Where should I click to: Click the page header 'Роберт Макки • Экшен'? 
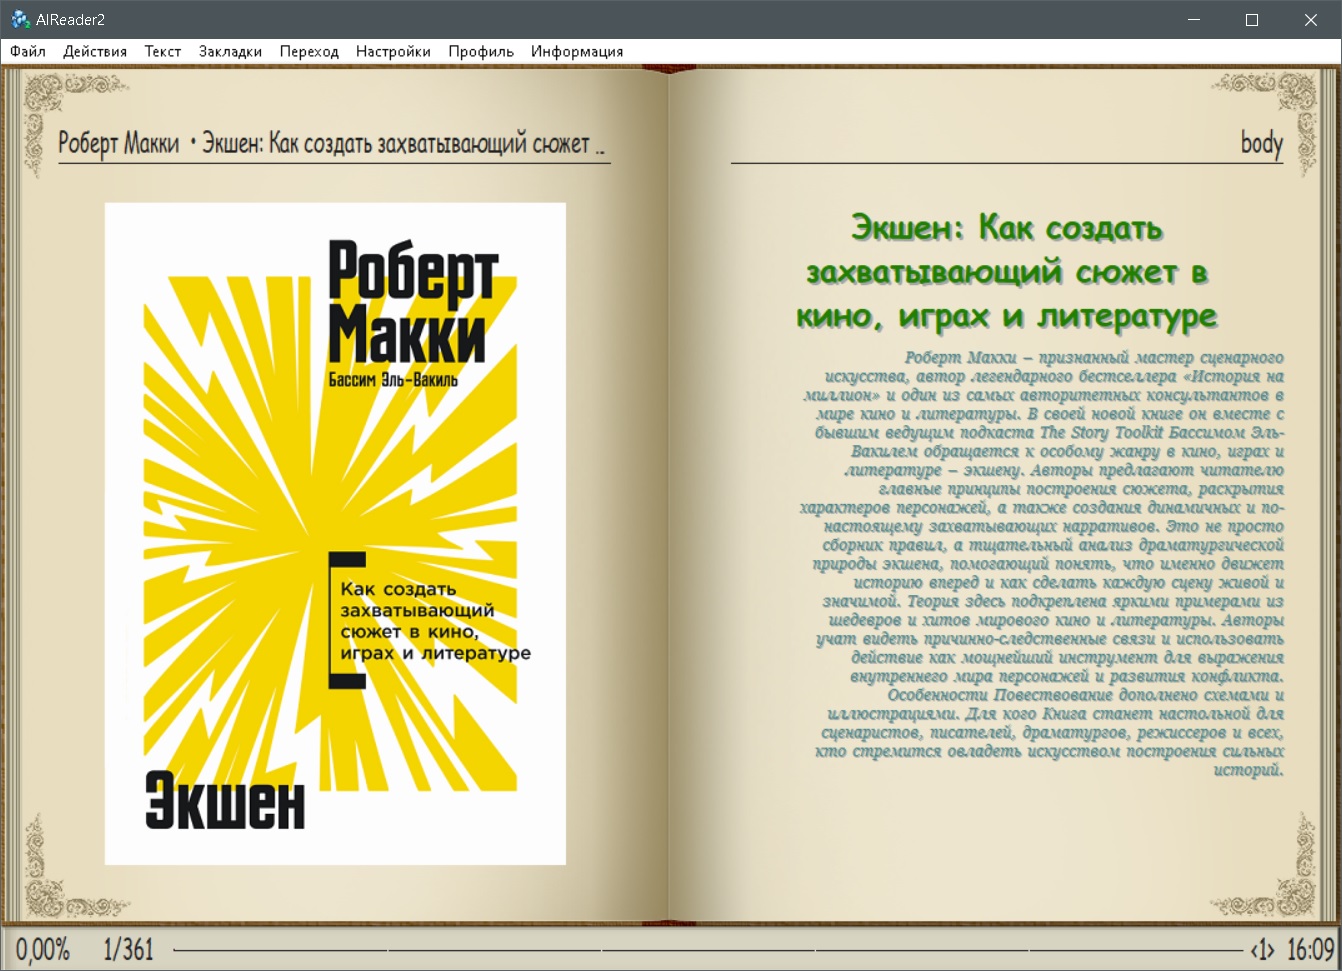[x=332, y=144]
